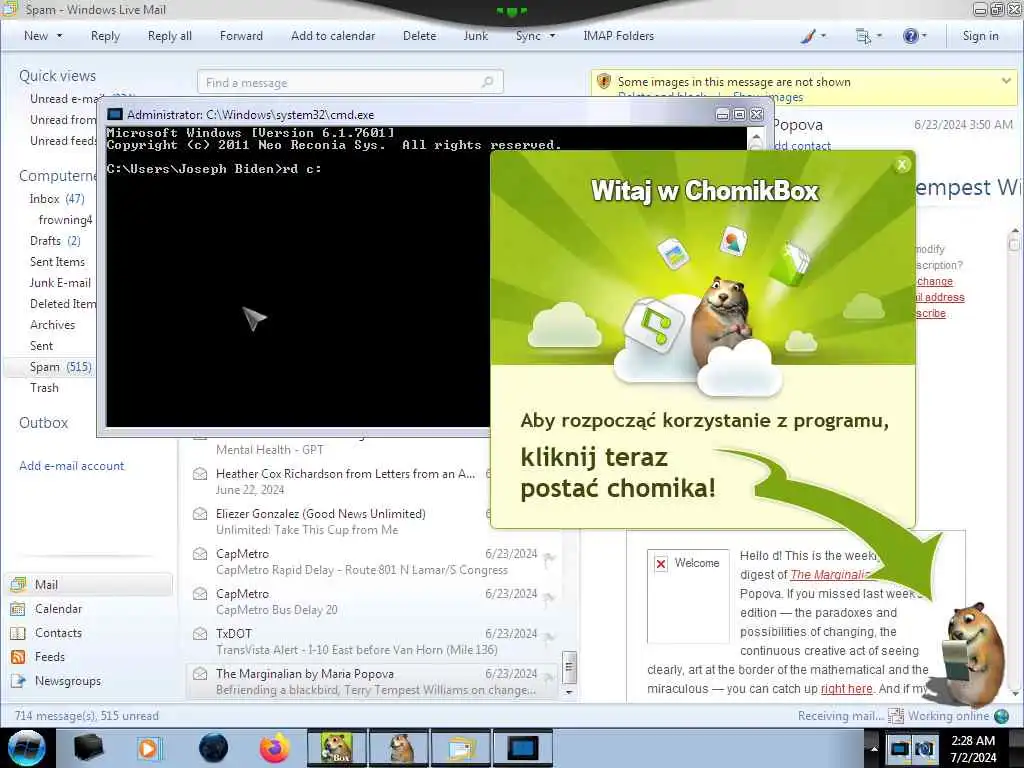1024x768 pixels.
Task: Switch to the Feeds section
Action: [50, 656]
